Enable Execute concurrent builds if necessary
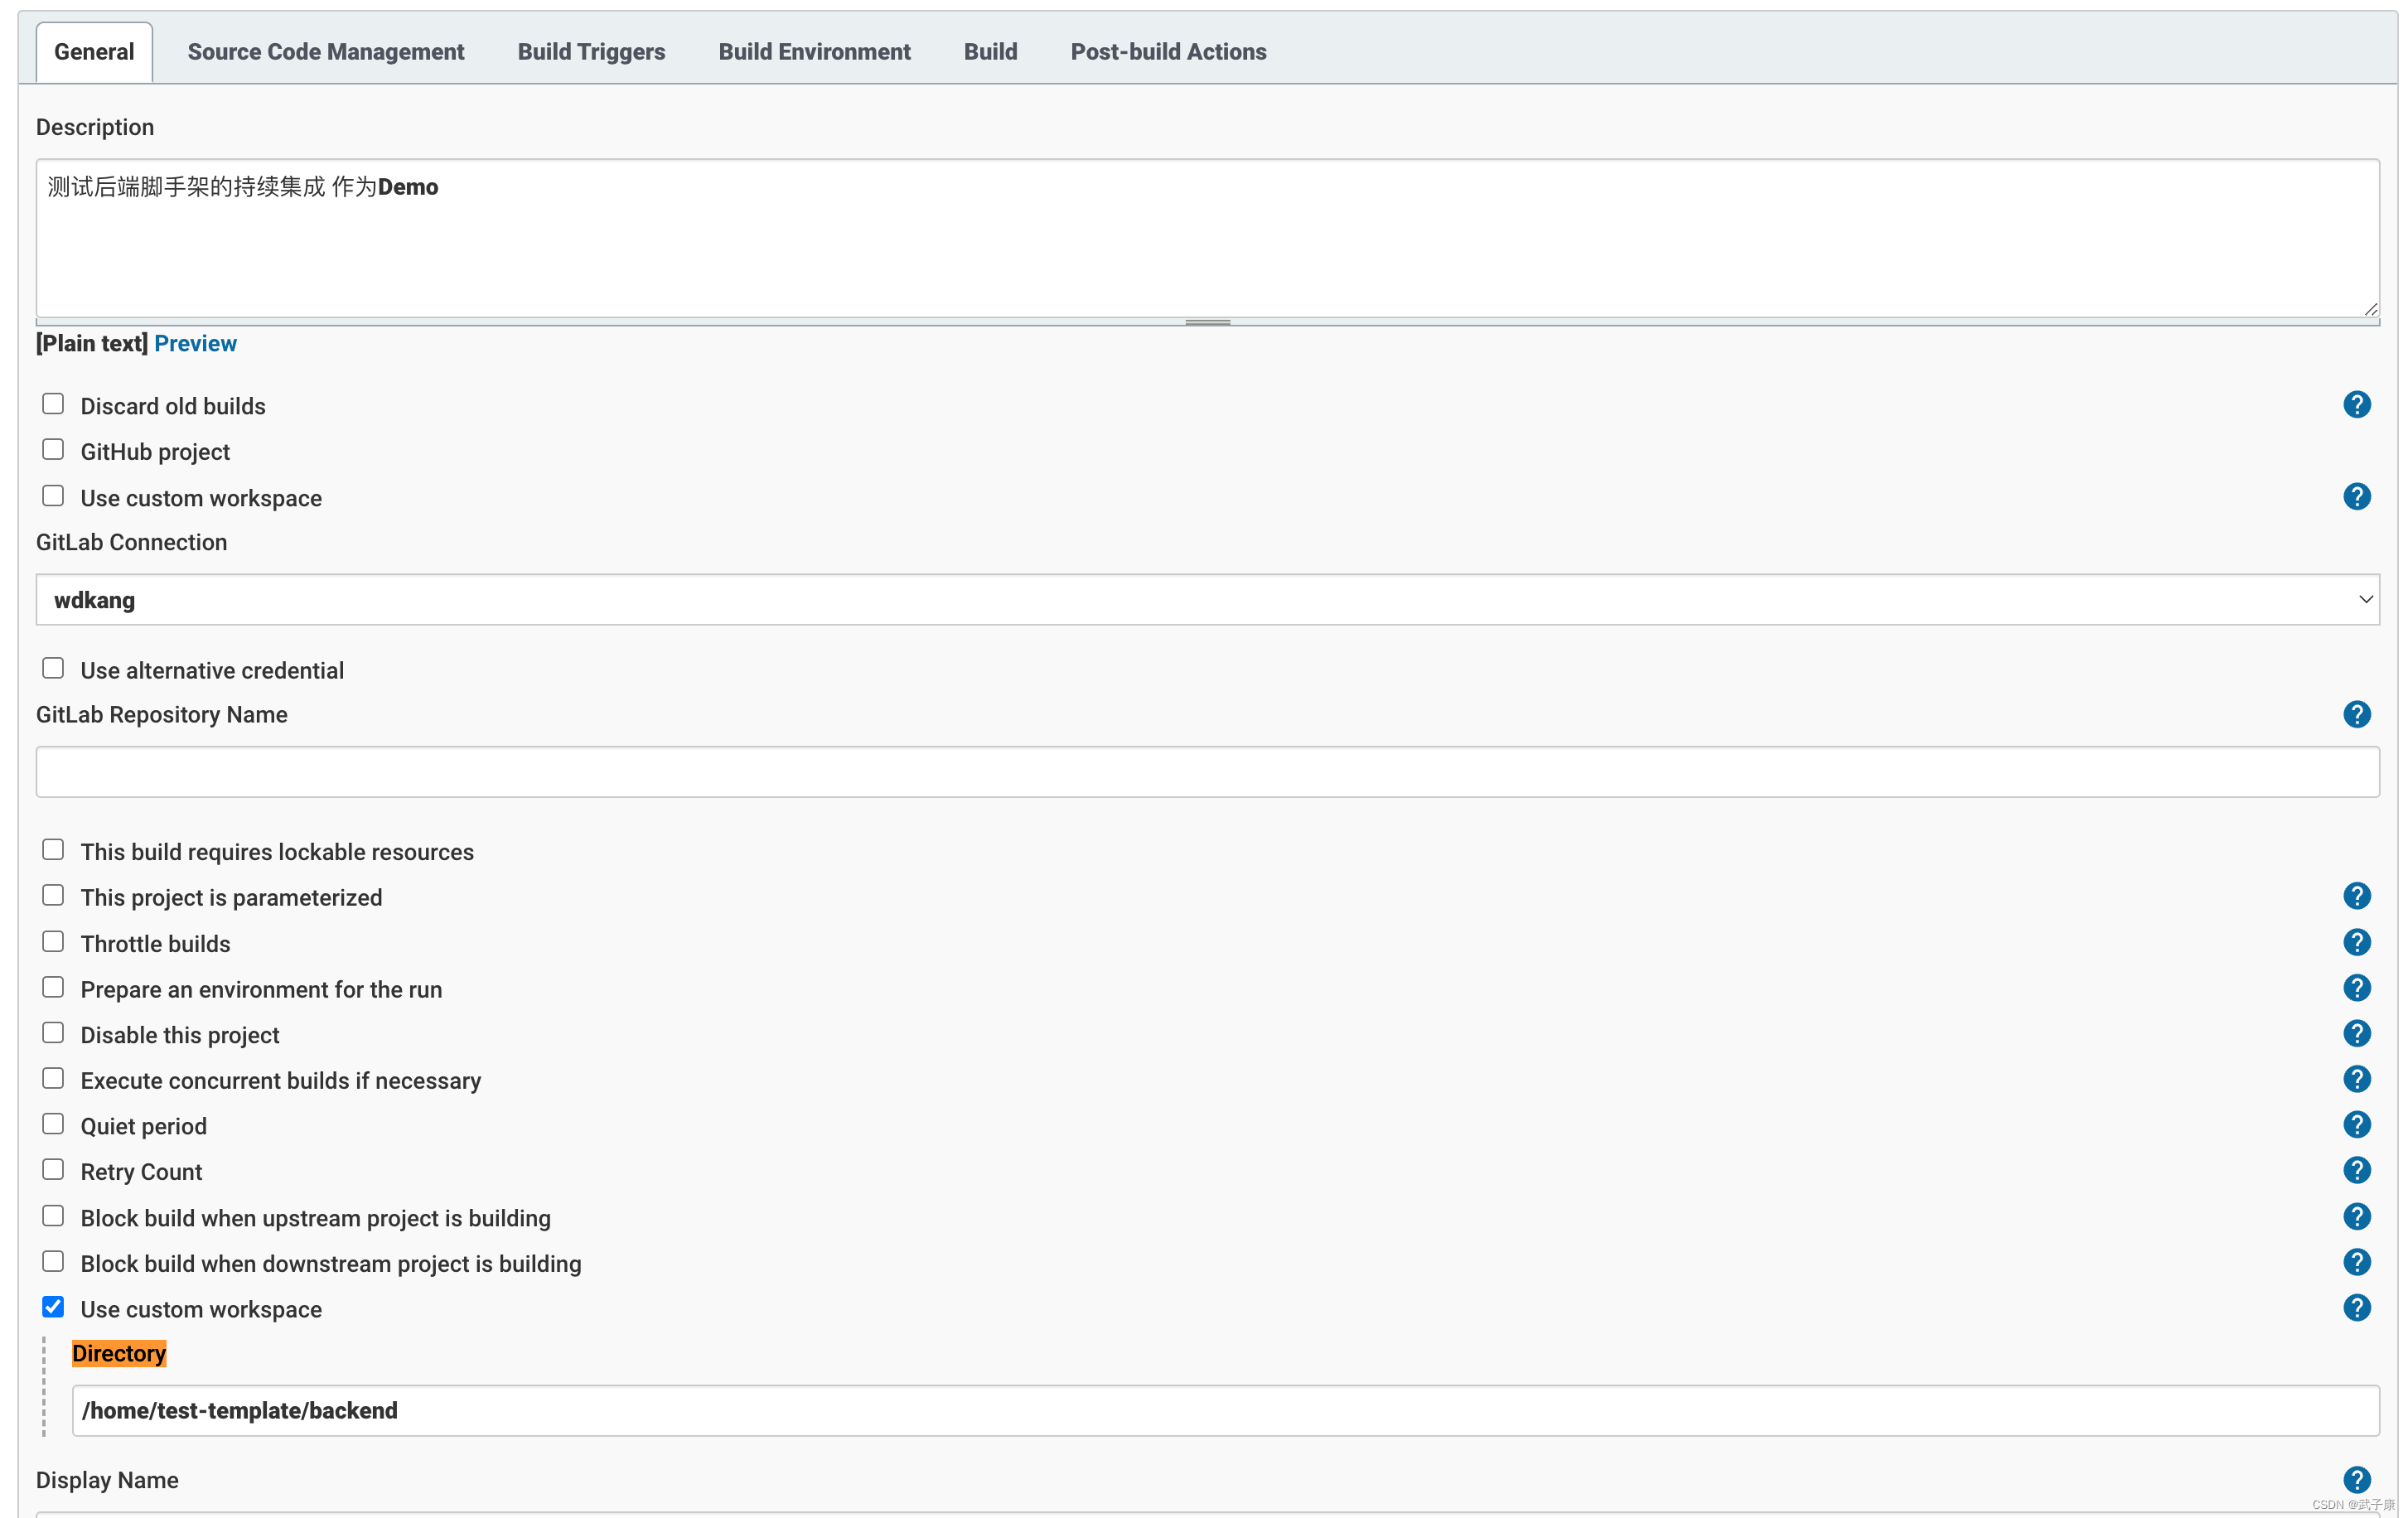Viewport: 2408px width, 1518px height. click(51, 1079)
